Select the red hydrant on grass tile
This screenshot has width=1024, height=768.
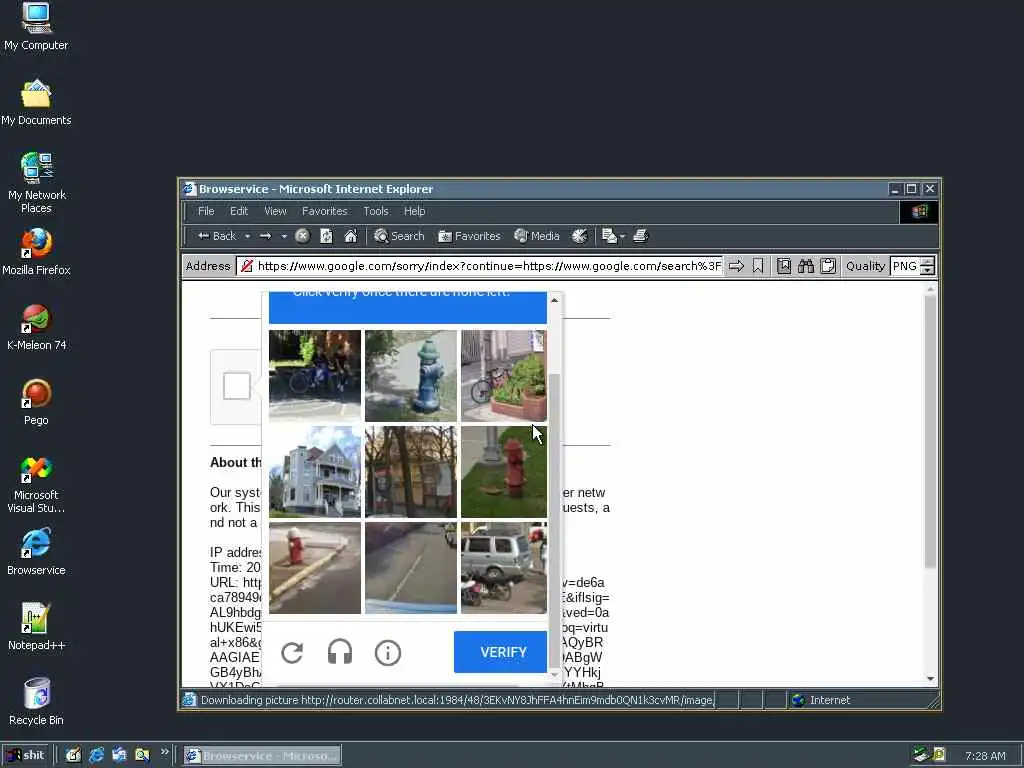pyautogui.click(x=504, y=472)
